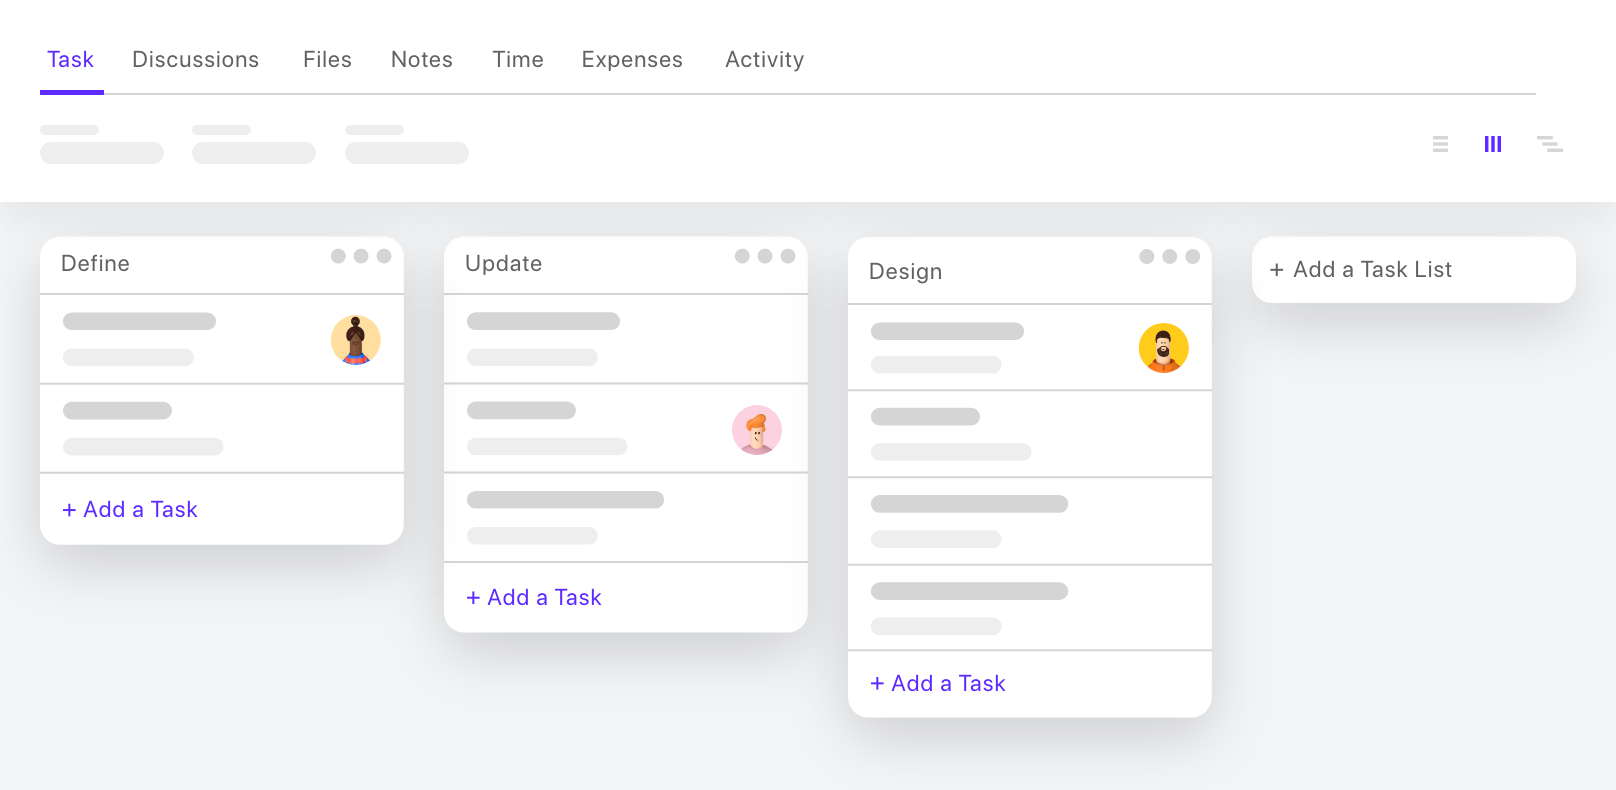Open the first task card in Update
The width and height of the screenshot is (1616, 790).
(x=626, y=339)
